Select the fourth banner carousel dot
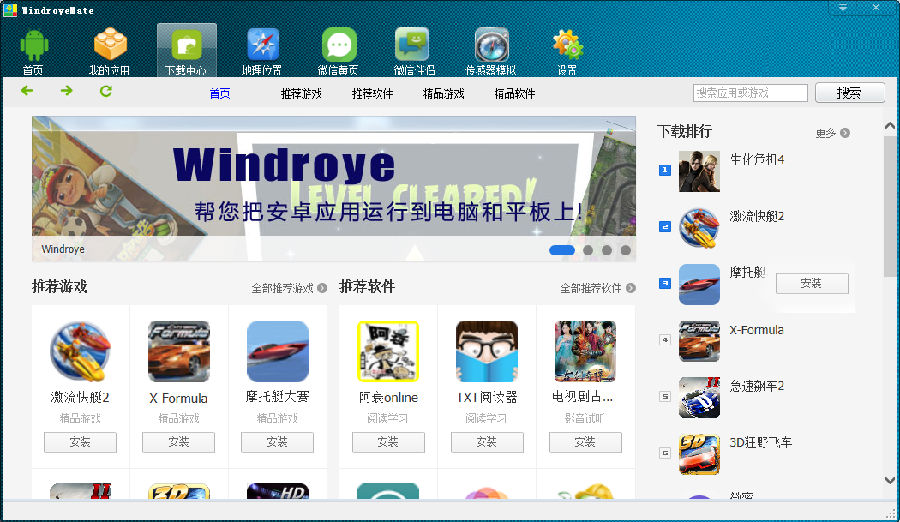Screen dimensions: 900x522 pos(626,250)
